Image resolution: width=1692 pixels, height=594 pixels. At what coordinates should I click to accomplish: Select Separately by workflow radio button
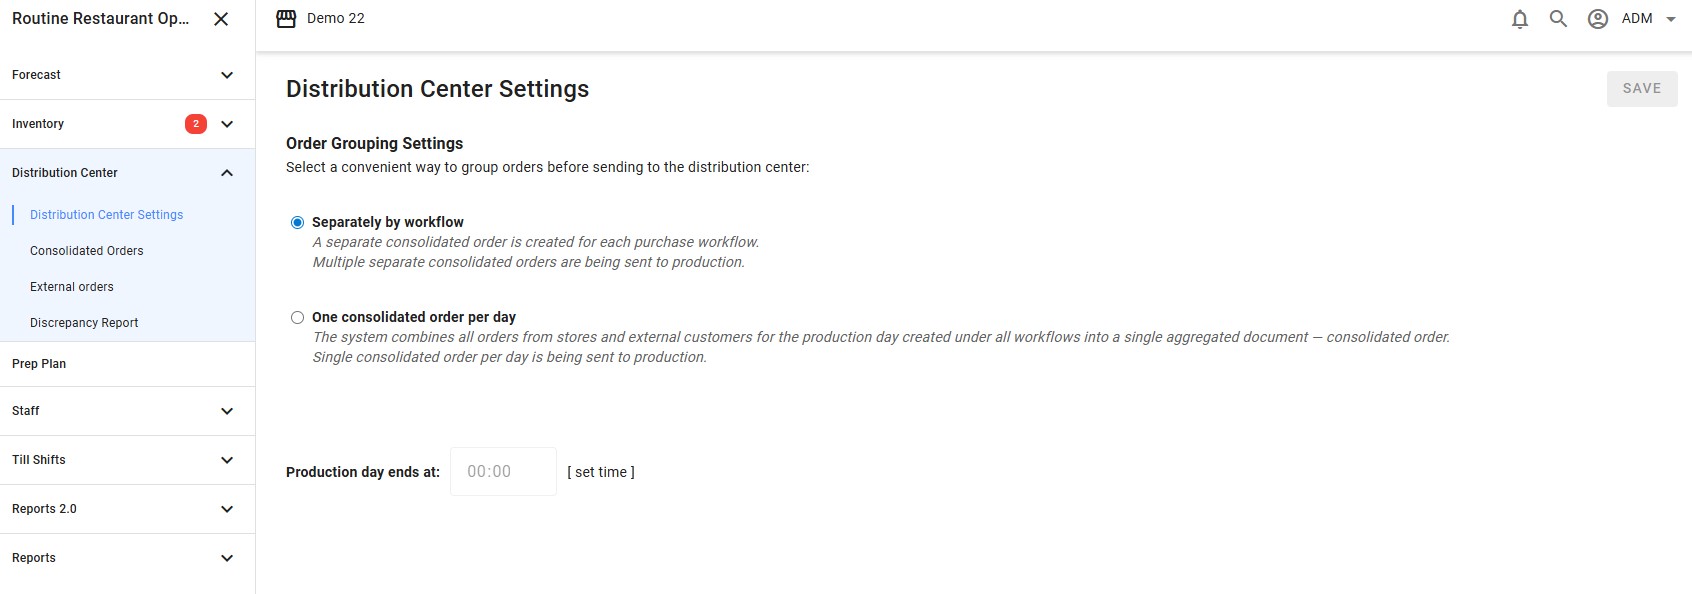pos(297,222)
